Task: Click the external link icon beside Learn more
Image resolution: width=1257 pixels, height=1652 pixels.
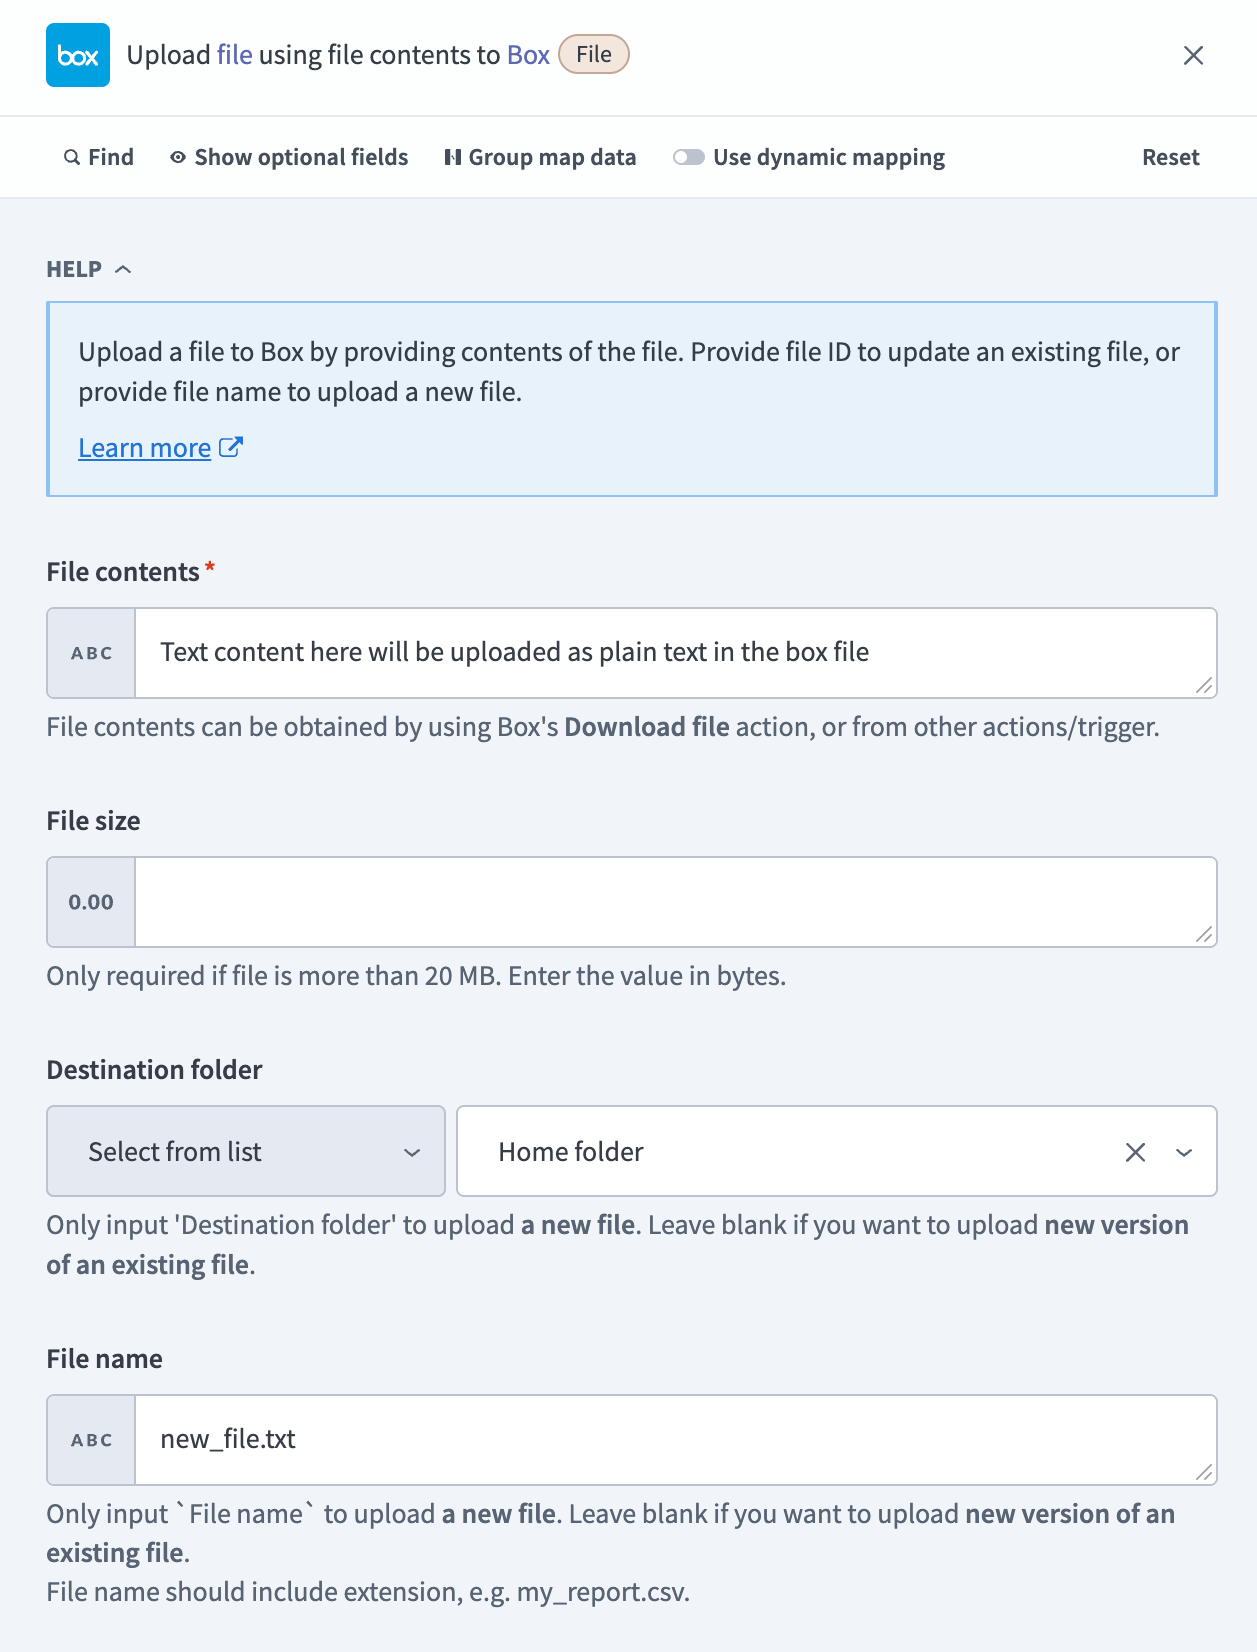Action: click(231, 447)
